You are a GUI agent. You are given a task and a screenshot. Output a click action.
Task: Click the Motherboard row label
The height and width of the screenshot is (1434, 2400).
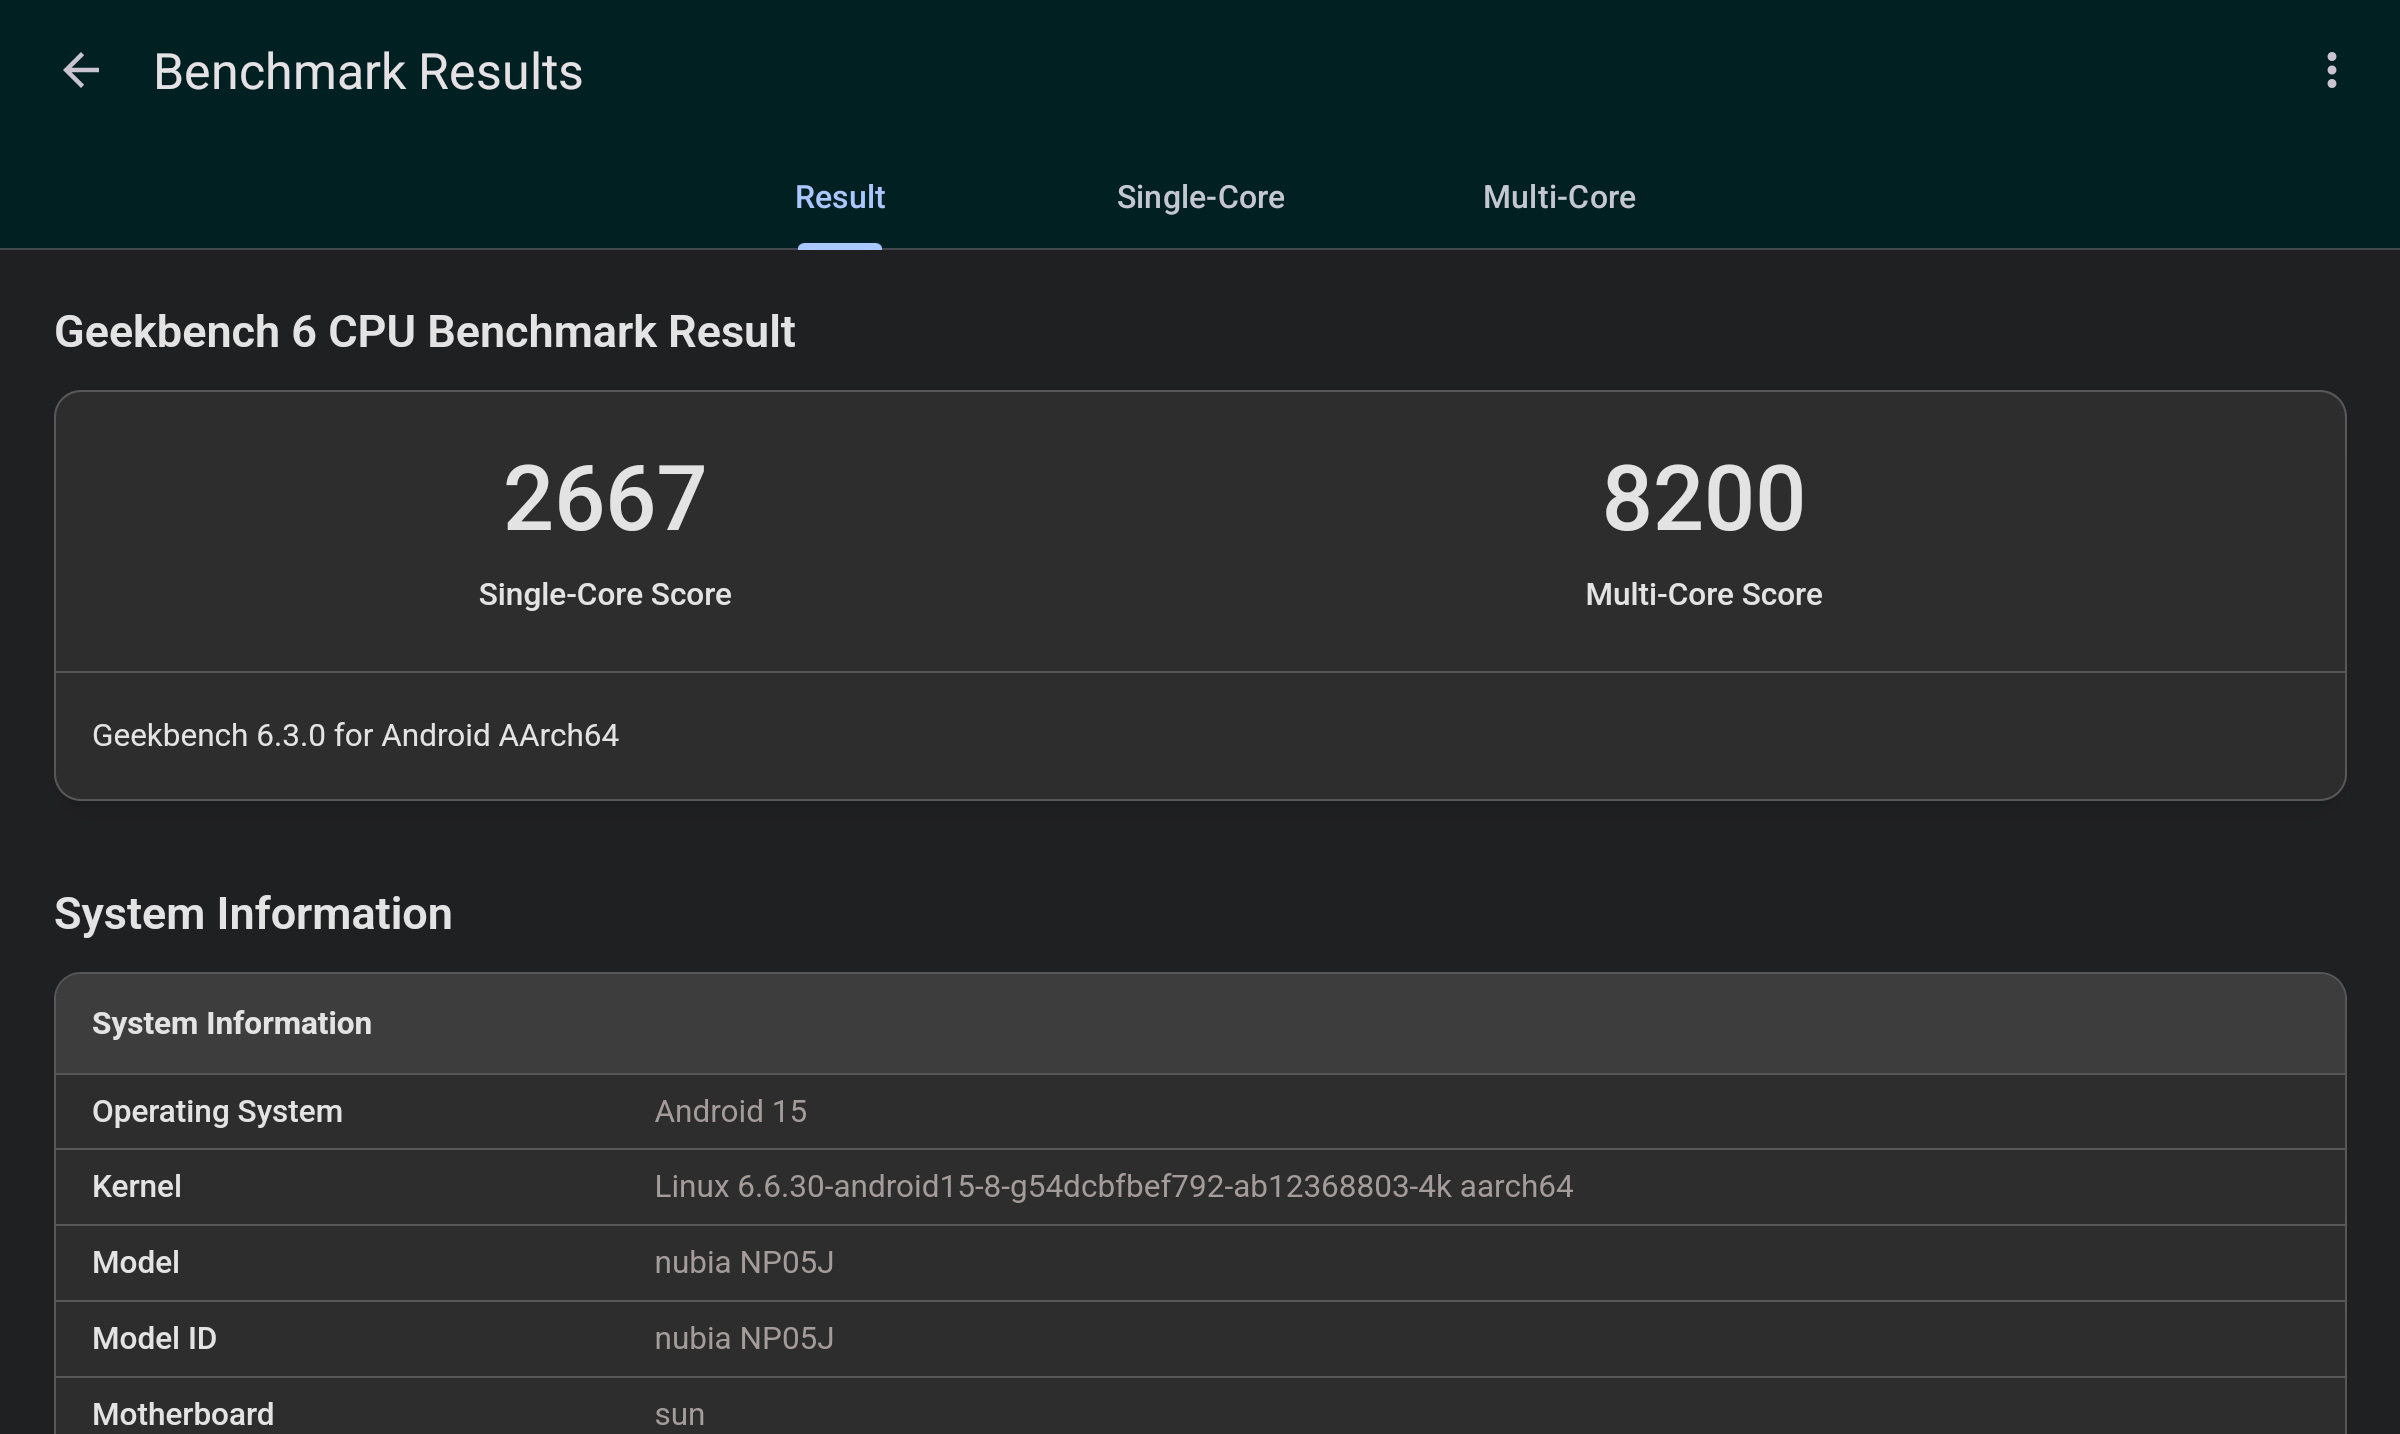(x=182, y=1414)
